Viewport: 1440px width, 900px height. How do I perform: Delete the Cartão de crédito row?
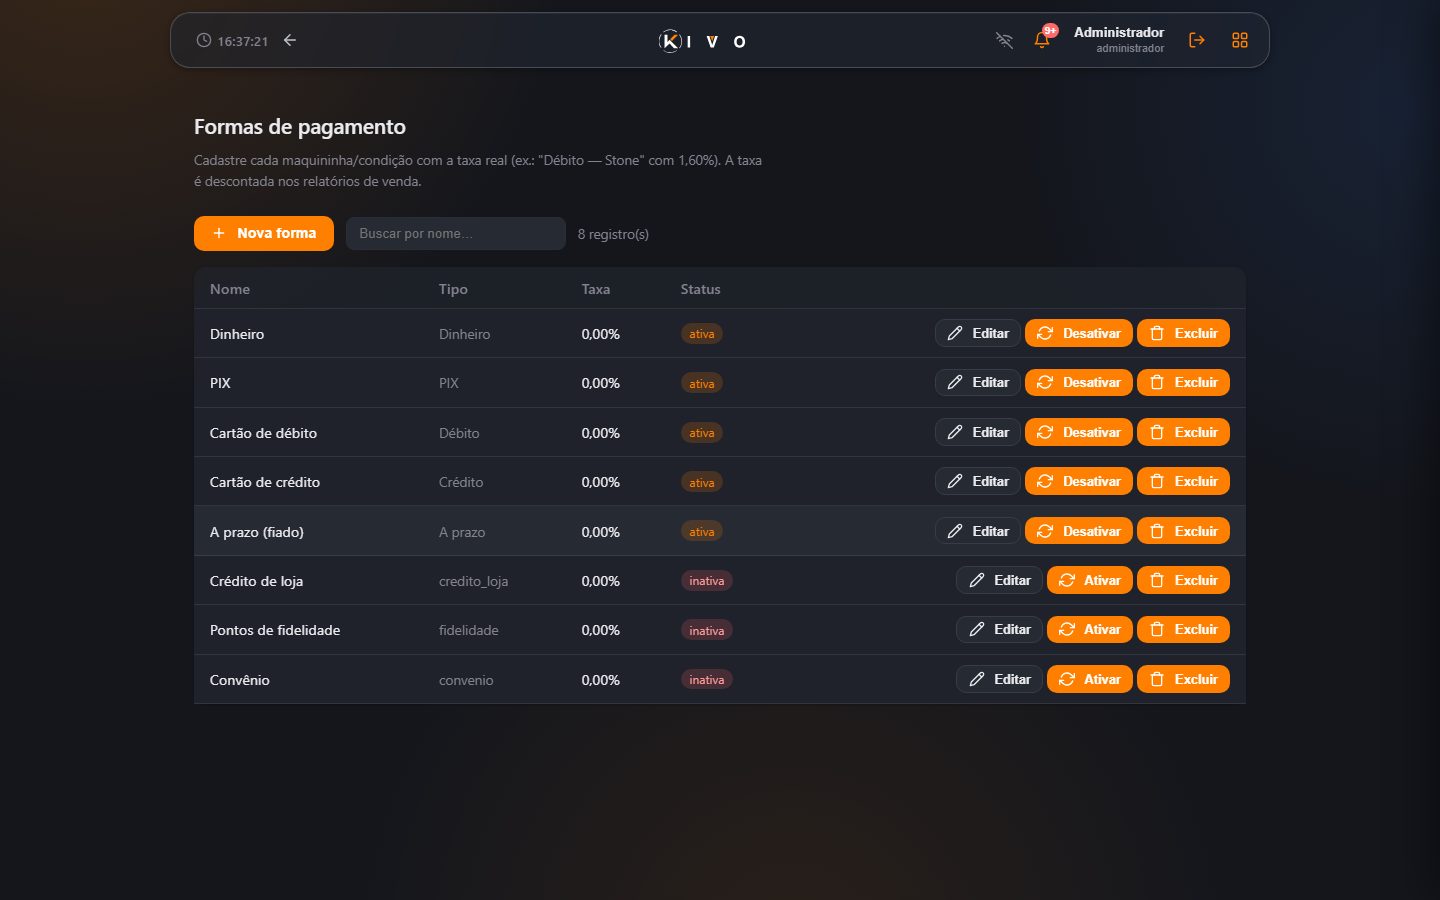pos(1183,481)
